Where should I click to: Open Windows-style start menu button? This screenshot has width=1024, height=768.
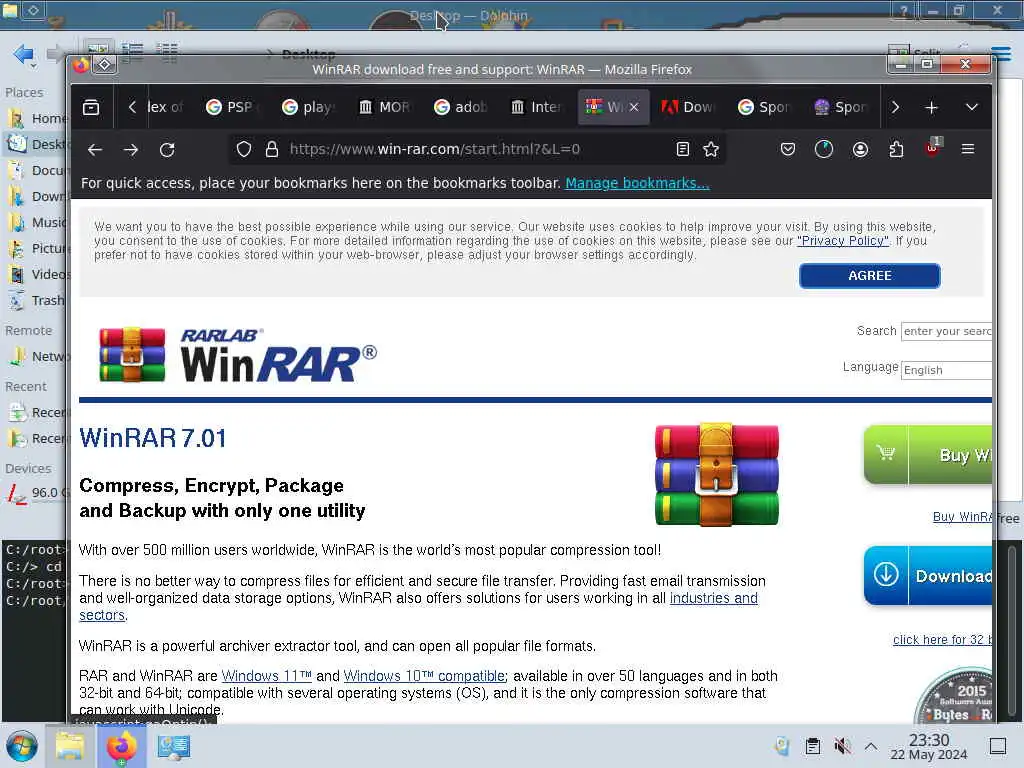(22, 746)
